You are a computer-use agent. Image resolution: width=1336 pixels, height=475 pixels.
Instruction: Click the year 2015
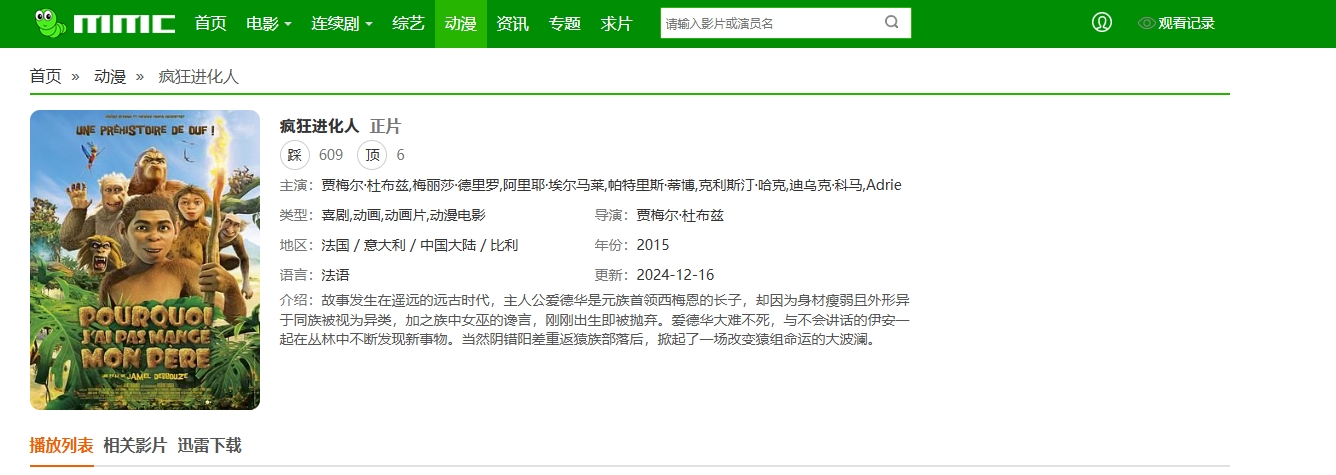coord(653,245)
